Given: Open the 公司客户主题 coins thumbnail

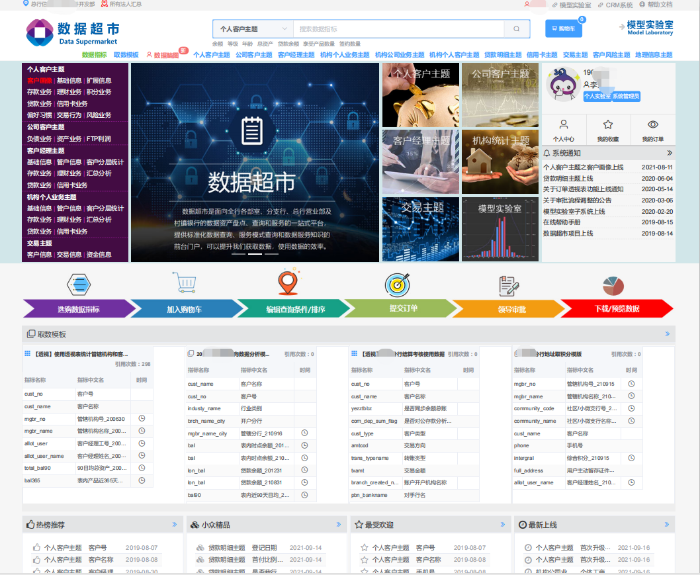Looking at the screenshot, I should click(500, 95).
